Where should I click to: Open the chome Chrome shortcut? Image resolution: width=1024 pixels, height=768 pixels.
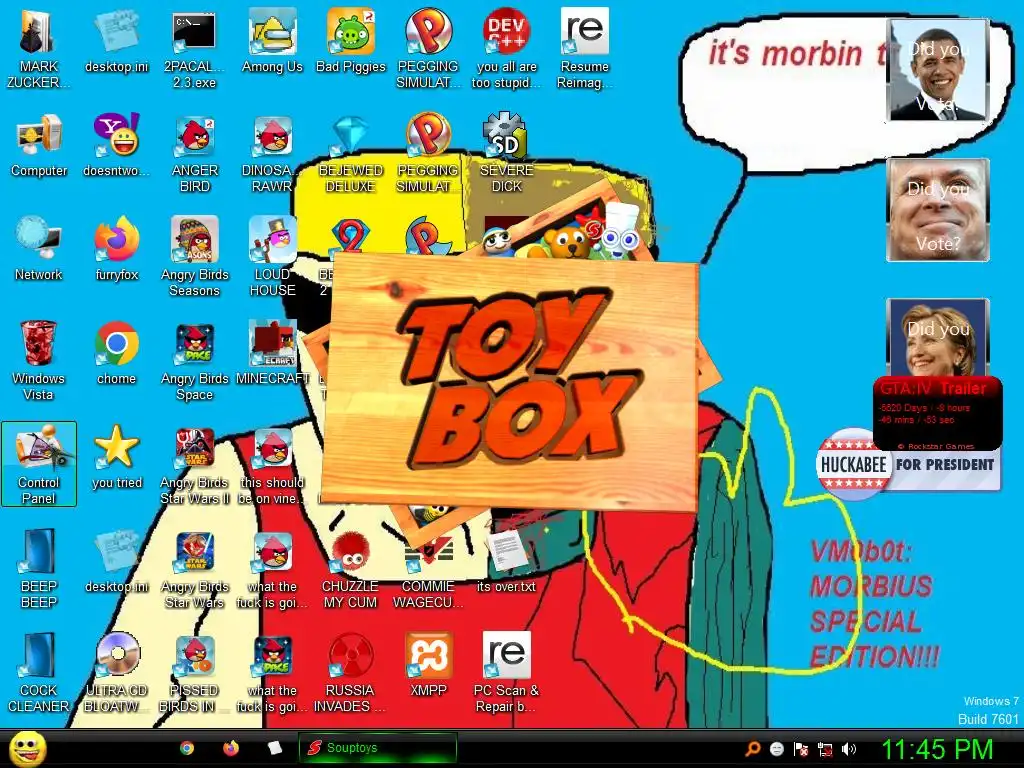click(116, 353)
